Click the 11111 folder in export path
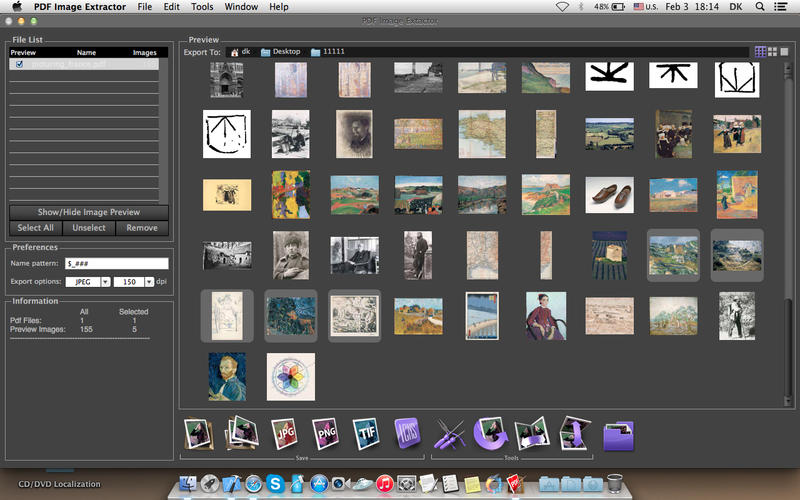Image resolution: width=800 pixels, height=500 pixels. (328, 52)
